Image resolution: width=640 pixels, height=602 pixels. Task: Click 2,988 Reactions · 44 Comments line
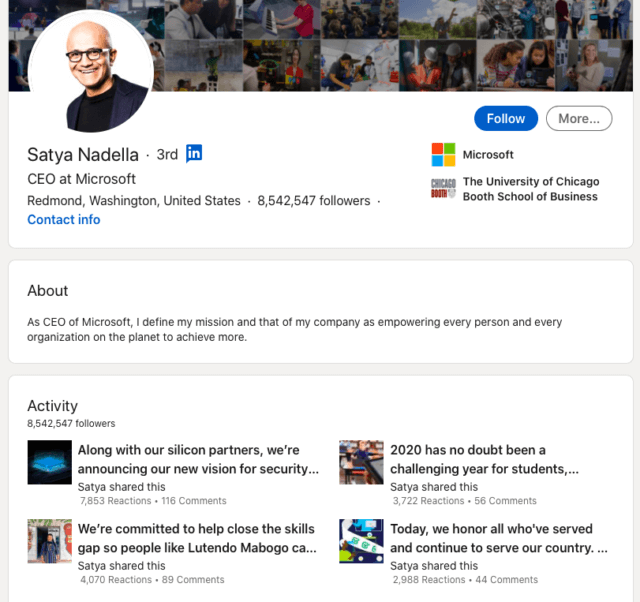[465, 580]
